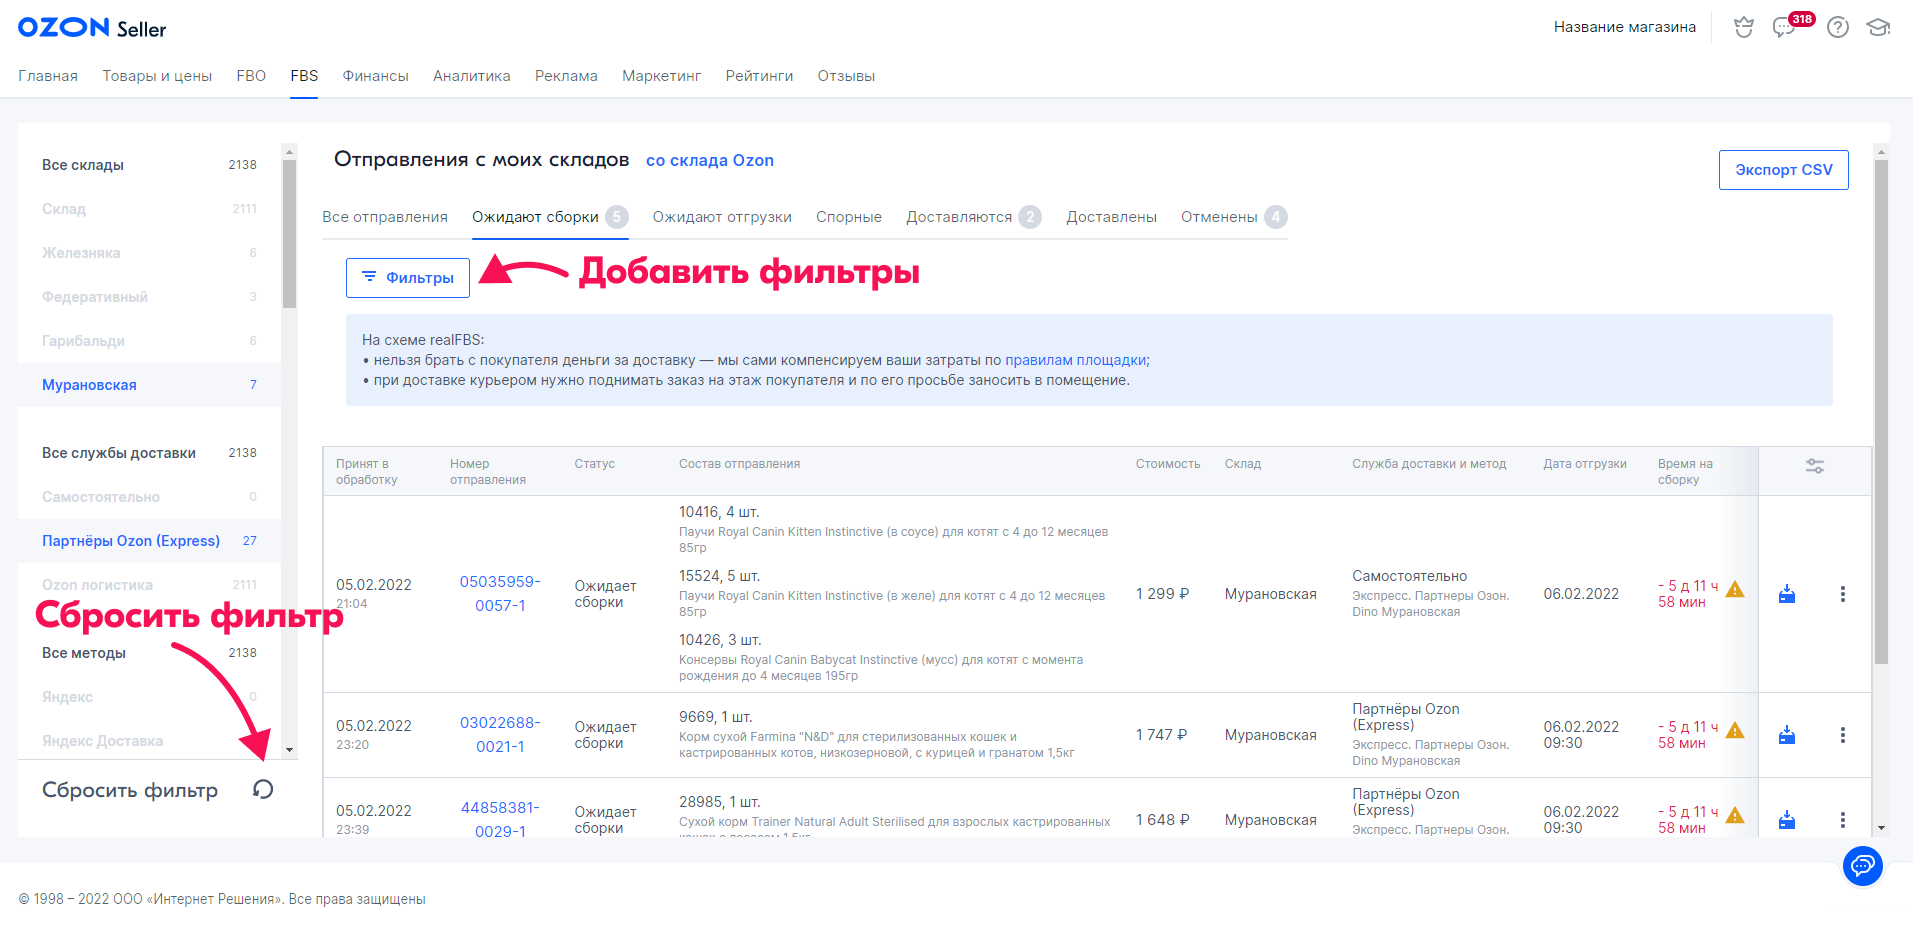Open со склада Ozon link
The image size is (1913, 933).
710,160
